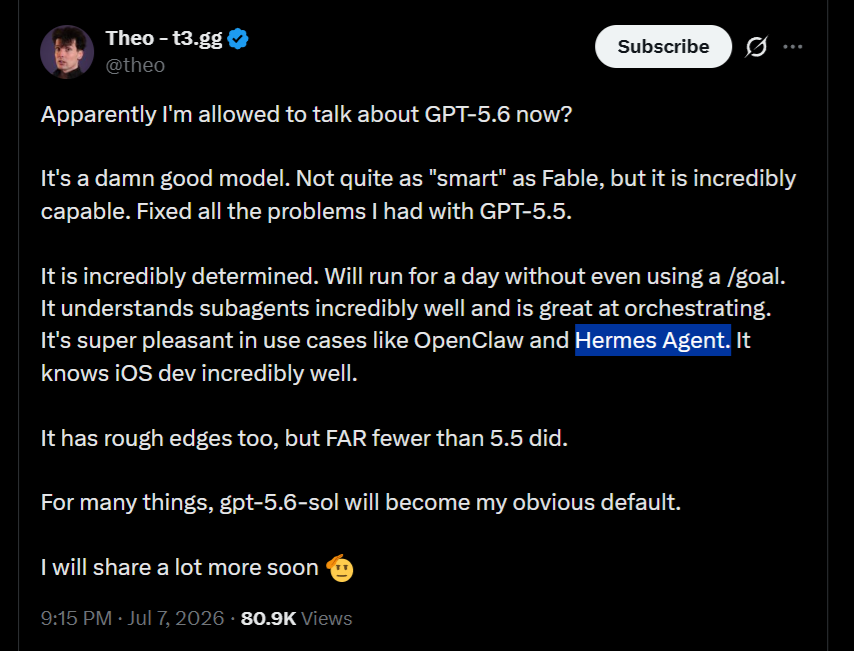Click the Jul 7, 2026 date text
854x651 pixels.
(175, 618)
